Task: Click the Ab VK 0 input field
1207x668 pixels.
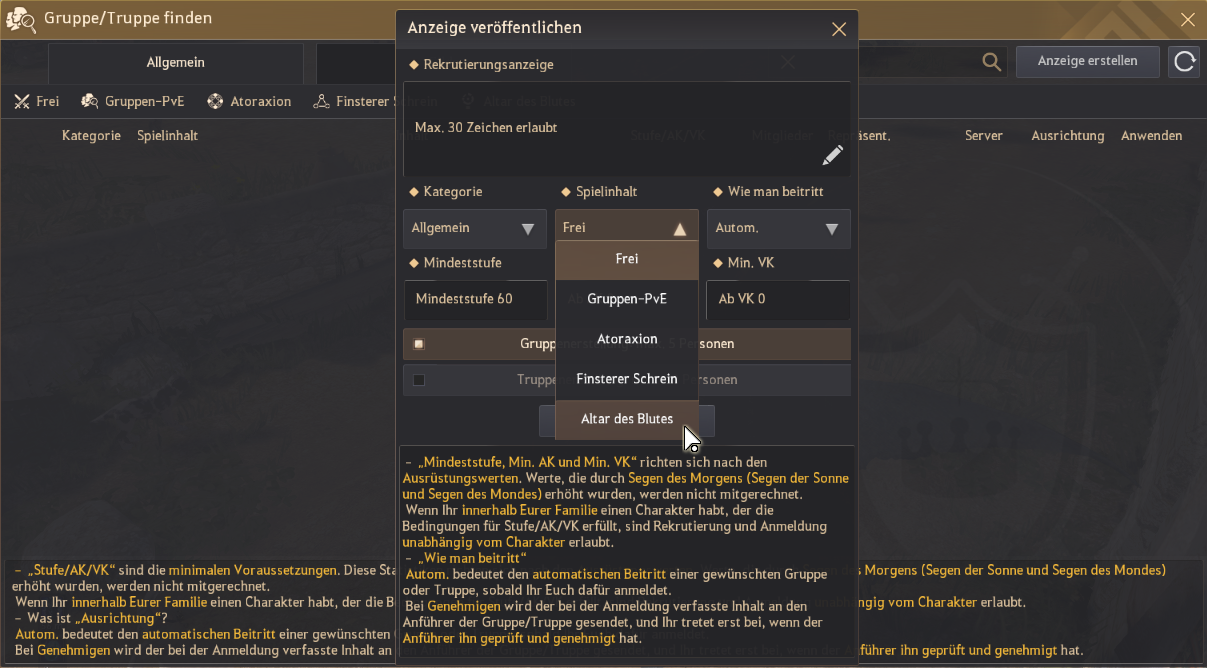Action: click(x=778, y=299)
